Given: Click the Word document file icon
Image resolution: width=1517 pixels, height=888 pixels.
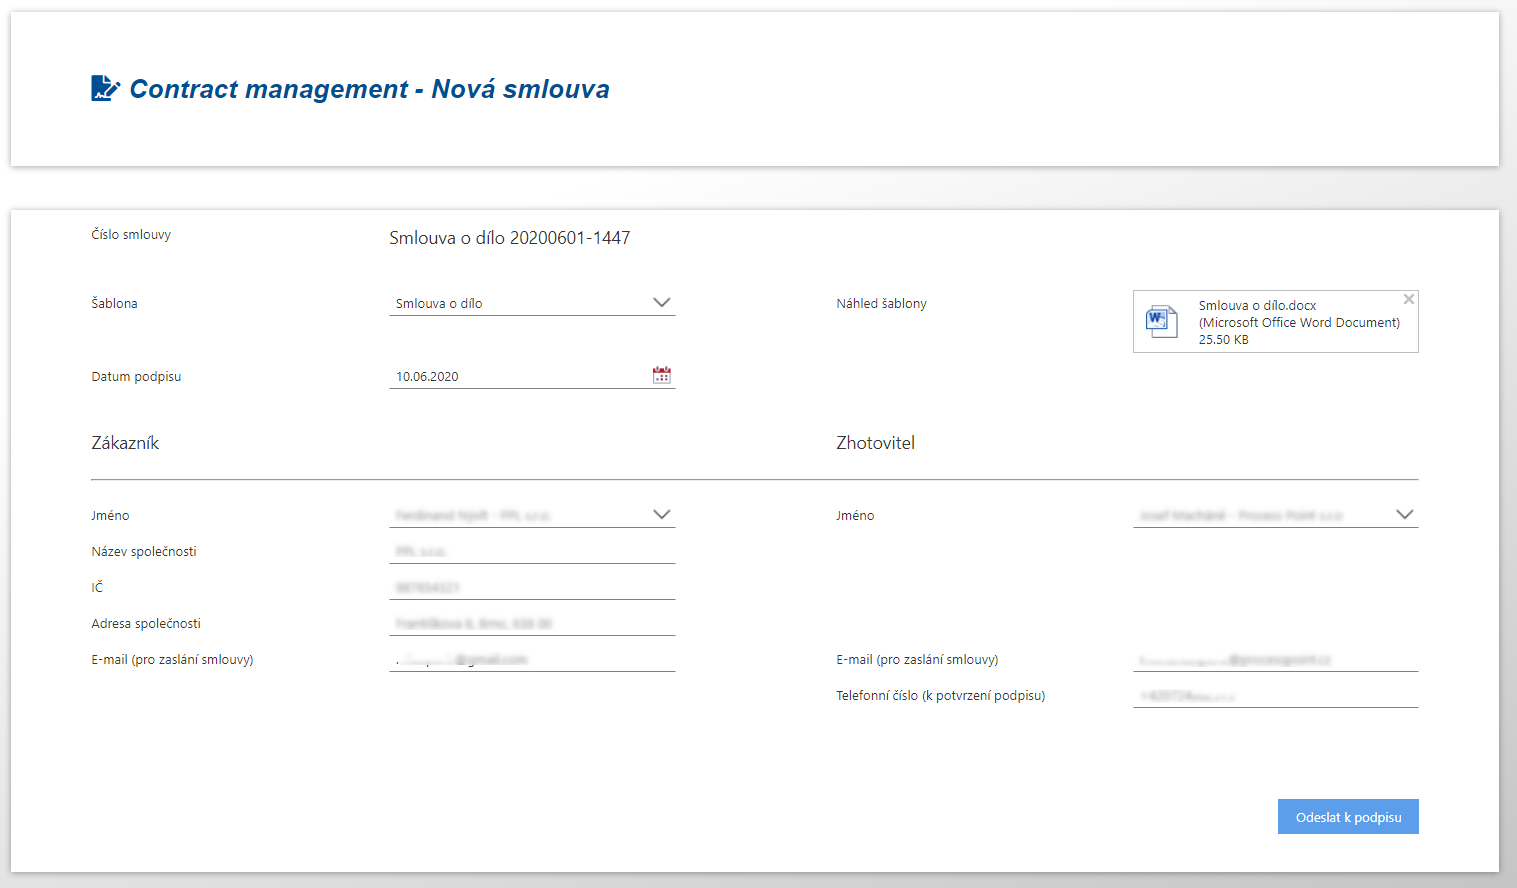Looking at the screenshot, I should point(1161,321).
